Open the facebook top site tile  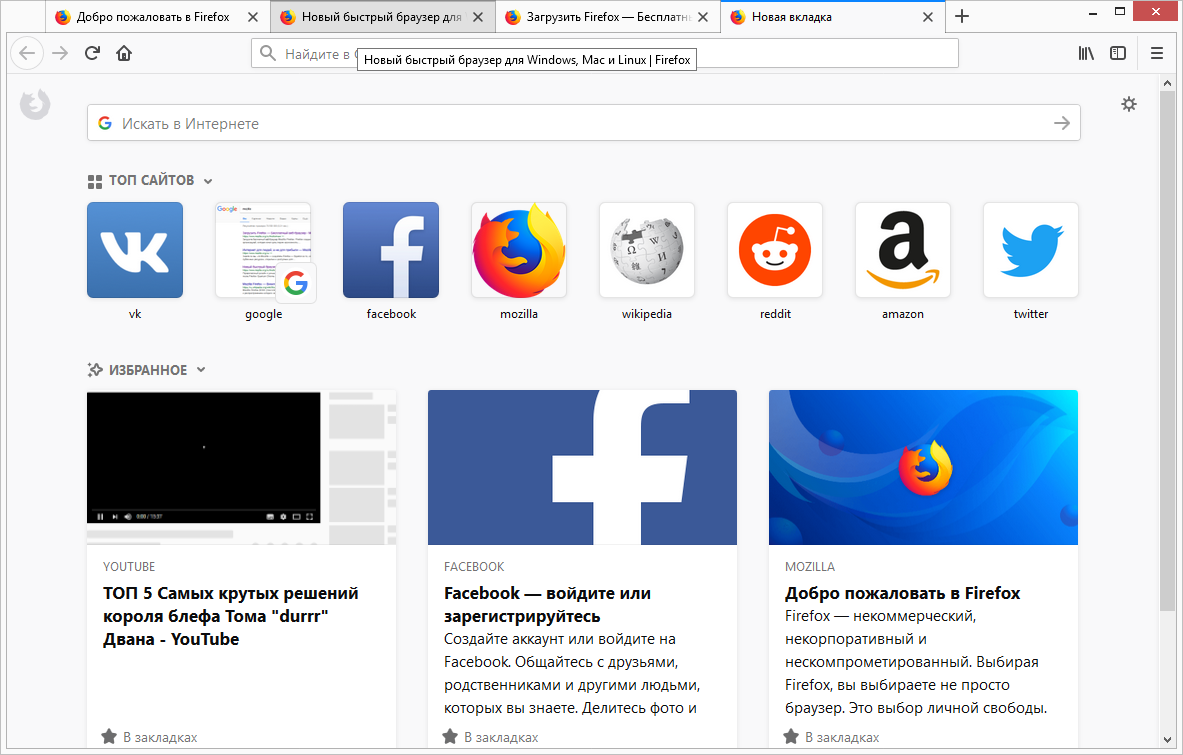tap(391, 250)
